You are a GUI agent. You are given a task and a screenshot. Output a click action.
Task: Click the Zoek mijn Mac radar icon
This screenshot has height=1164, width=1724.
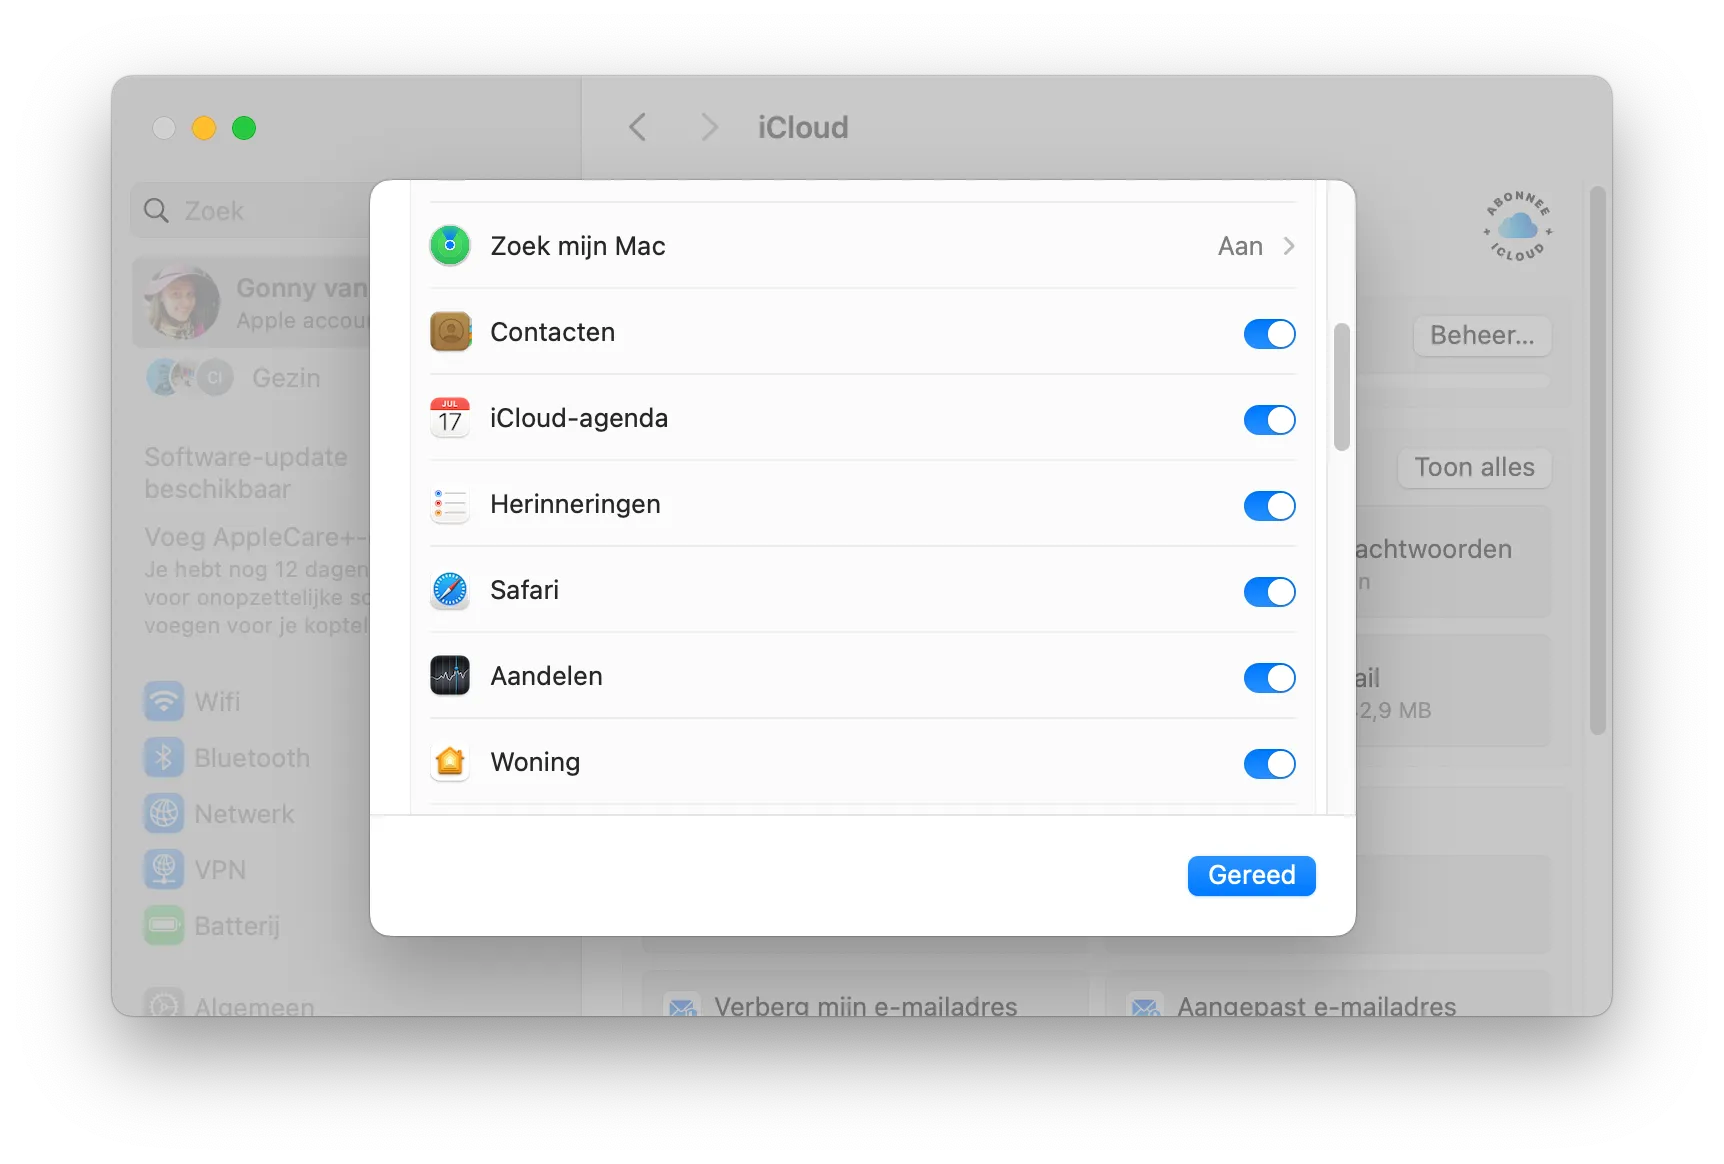point(450,245)
